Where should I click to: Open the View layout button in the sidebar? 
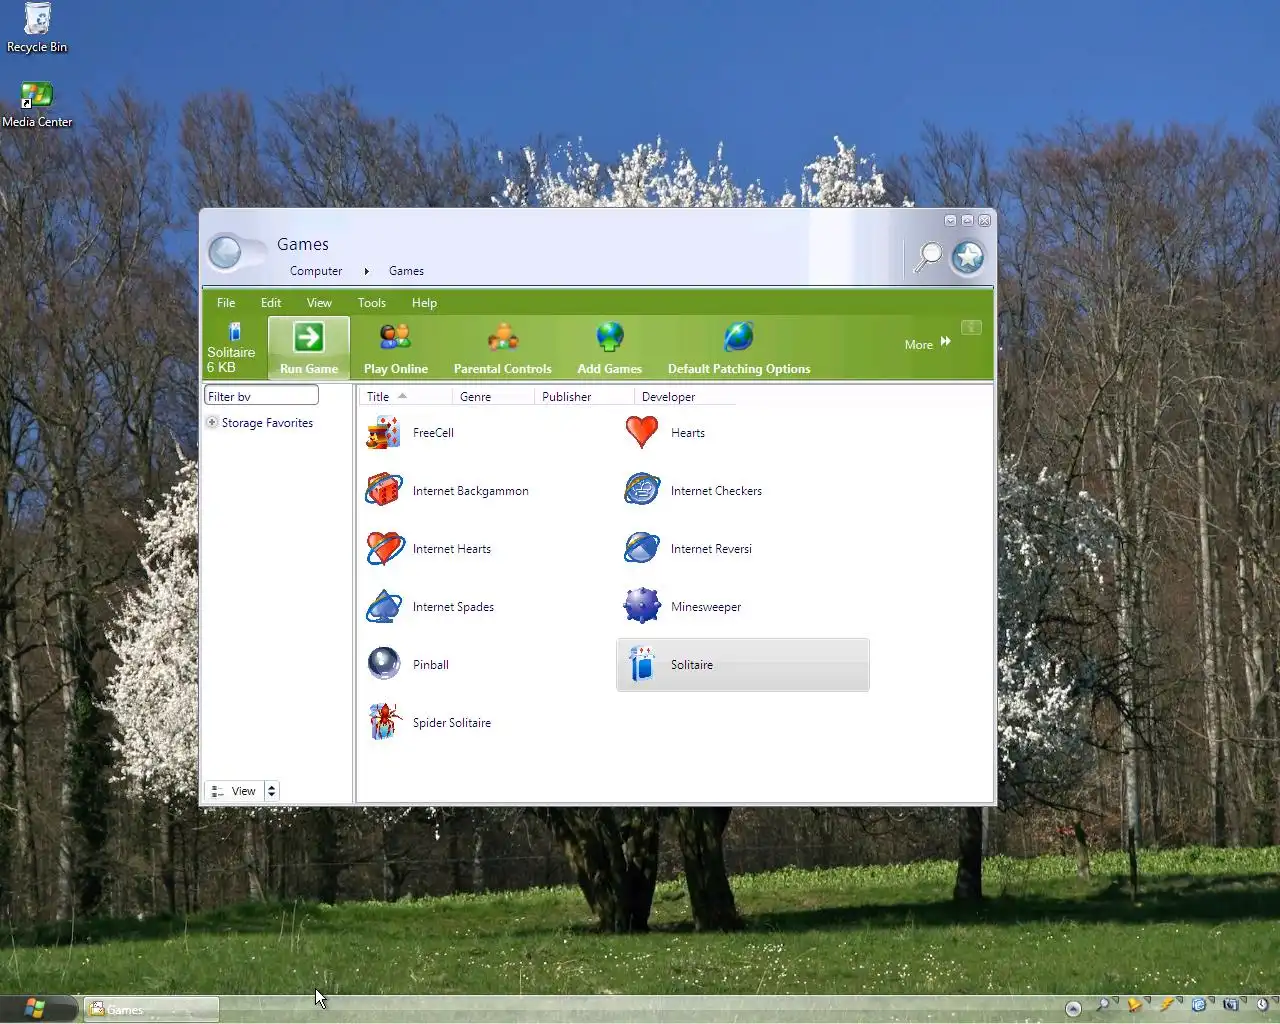[x=234, y=791]
